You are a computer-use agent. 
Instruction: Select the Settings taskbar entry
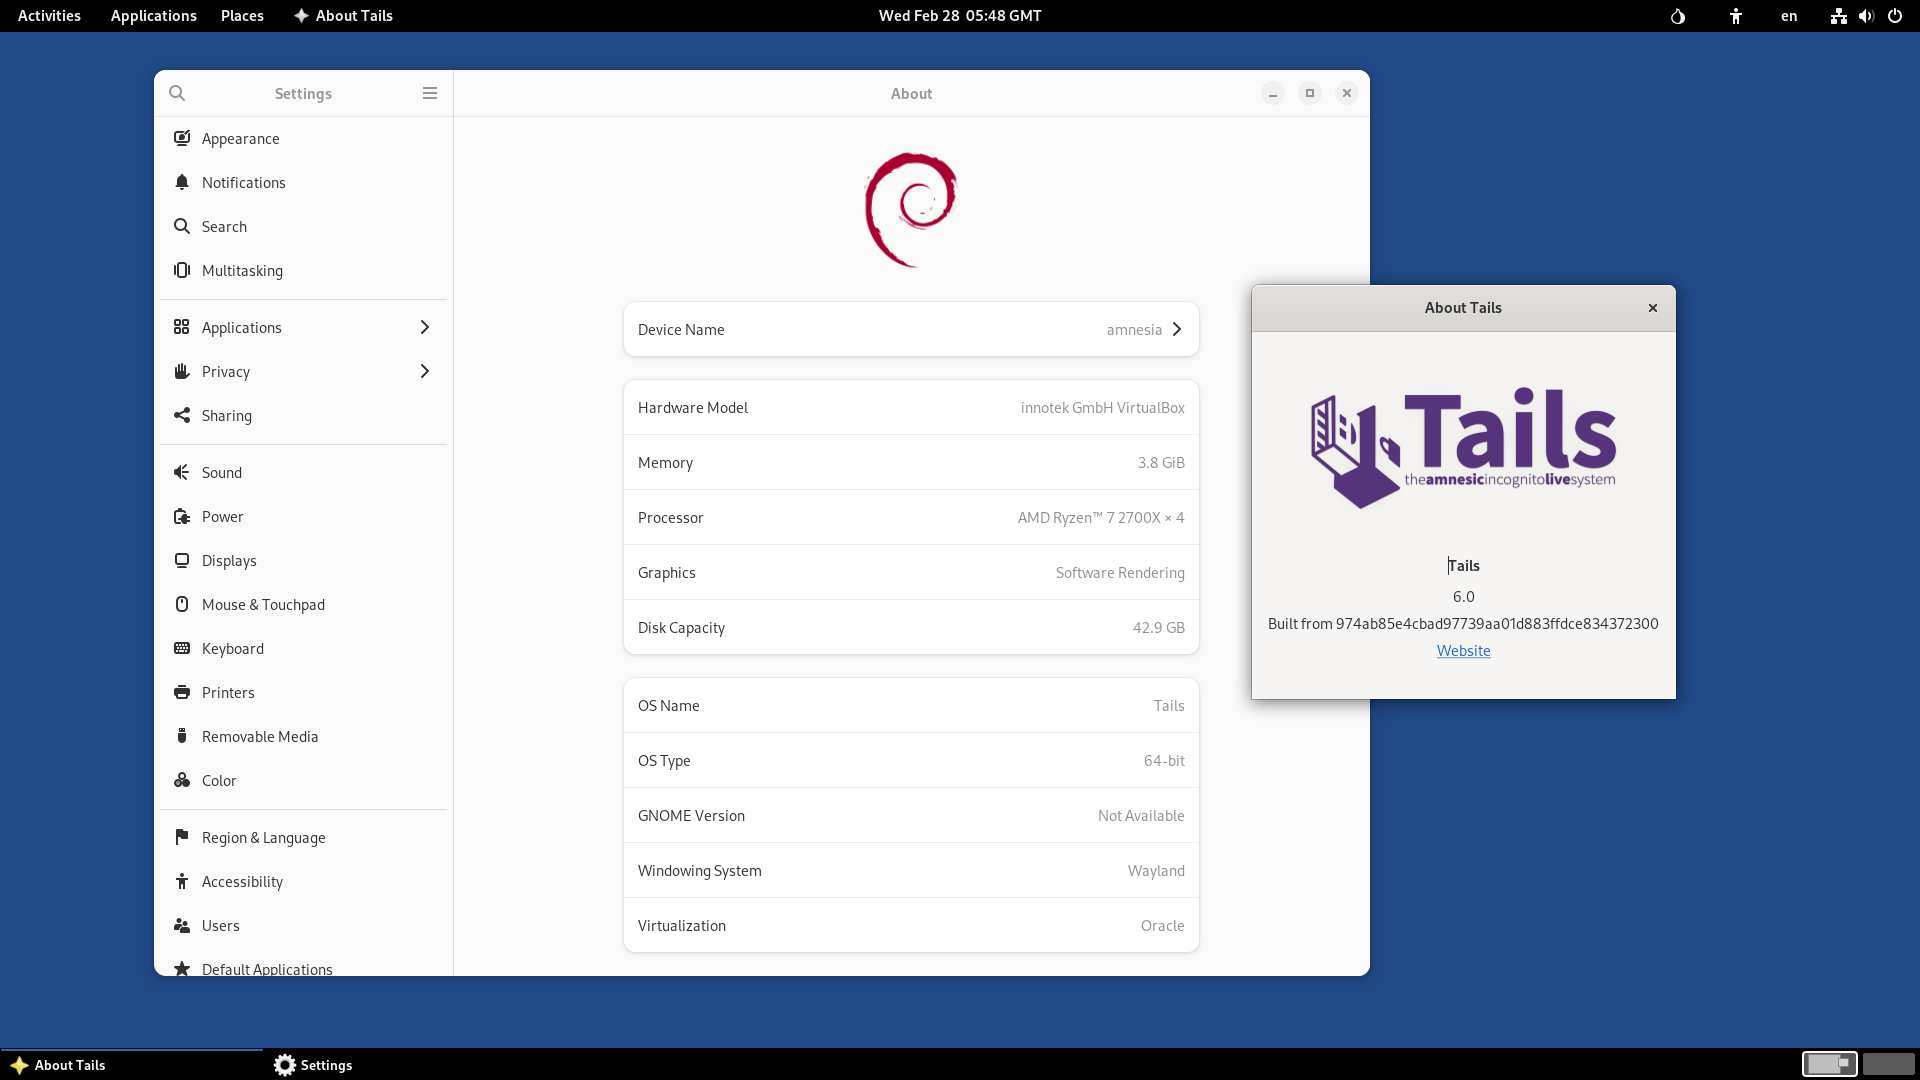tap(313, 1065)
